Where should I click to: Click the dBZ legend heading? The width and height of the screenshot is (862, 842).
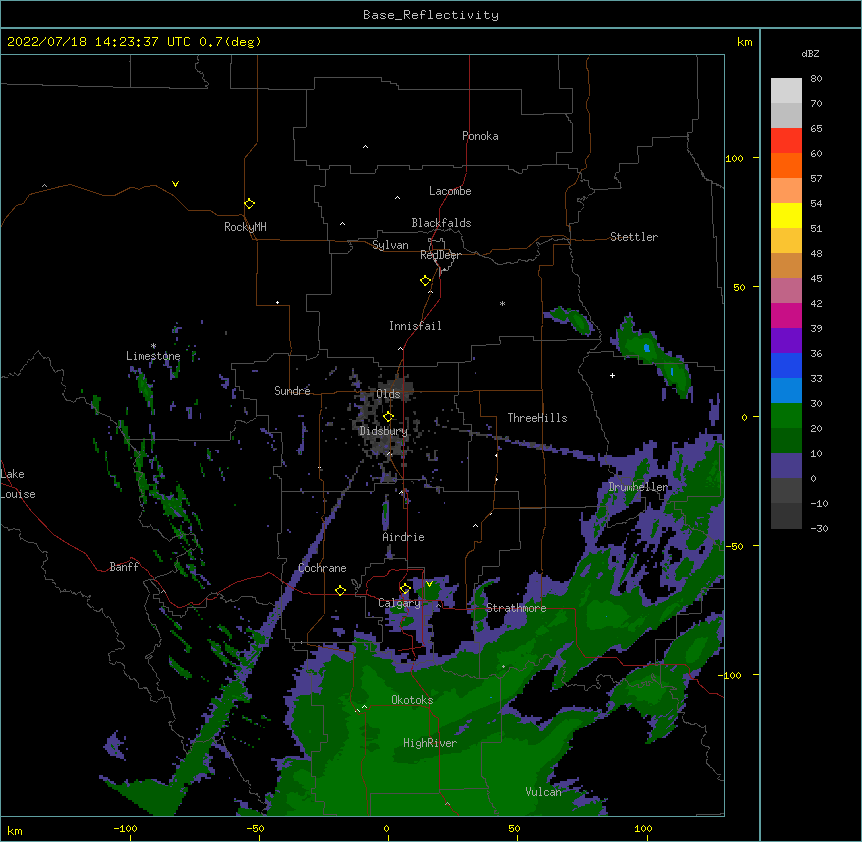[810, 53]
